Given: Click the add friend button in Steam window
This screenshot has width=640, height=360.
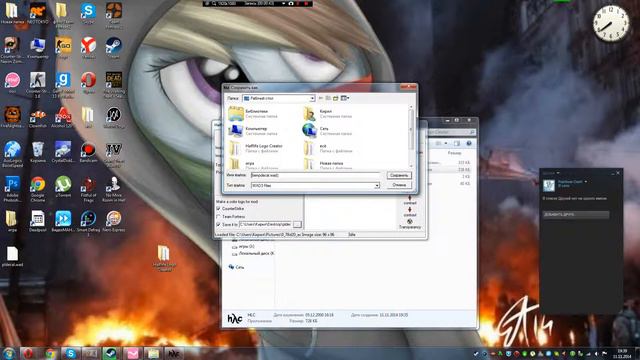Looking at the screenshot, I should tap(576, 214).
